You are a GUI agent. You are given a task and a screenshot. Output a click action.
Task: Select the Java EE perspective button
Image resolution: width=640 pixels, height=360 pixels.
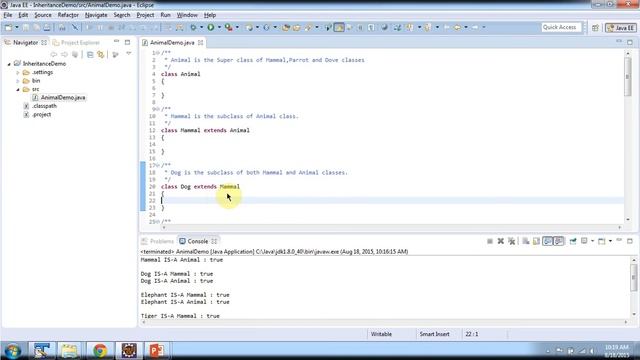(x=621, y=27)
